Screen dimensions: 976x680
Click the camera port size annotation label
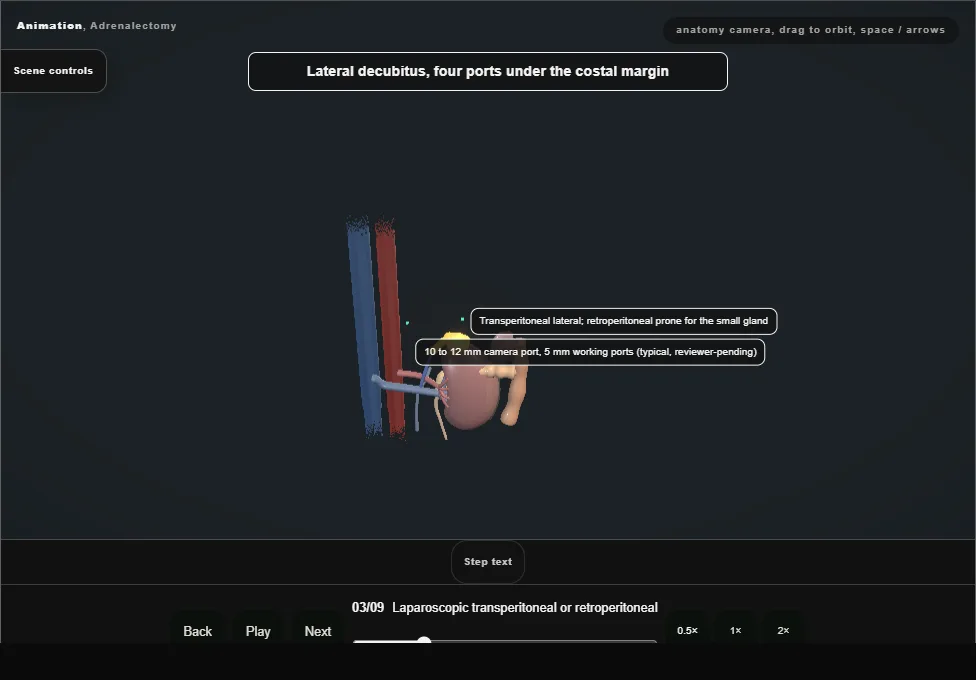click(x=590, y=352)
